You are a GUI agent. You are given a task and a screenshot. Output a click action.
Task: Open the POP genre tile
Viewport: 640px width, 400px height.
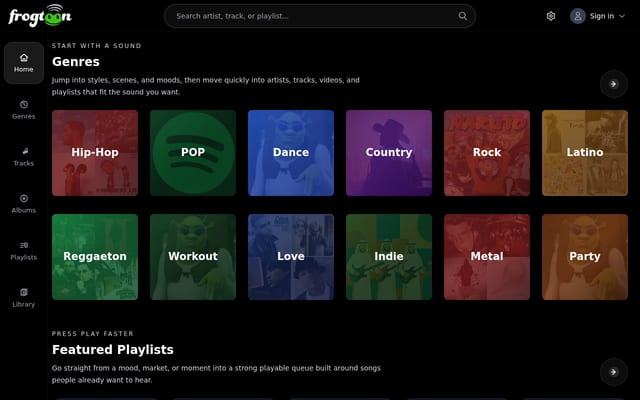(193, 153)
